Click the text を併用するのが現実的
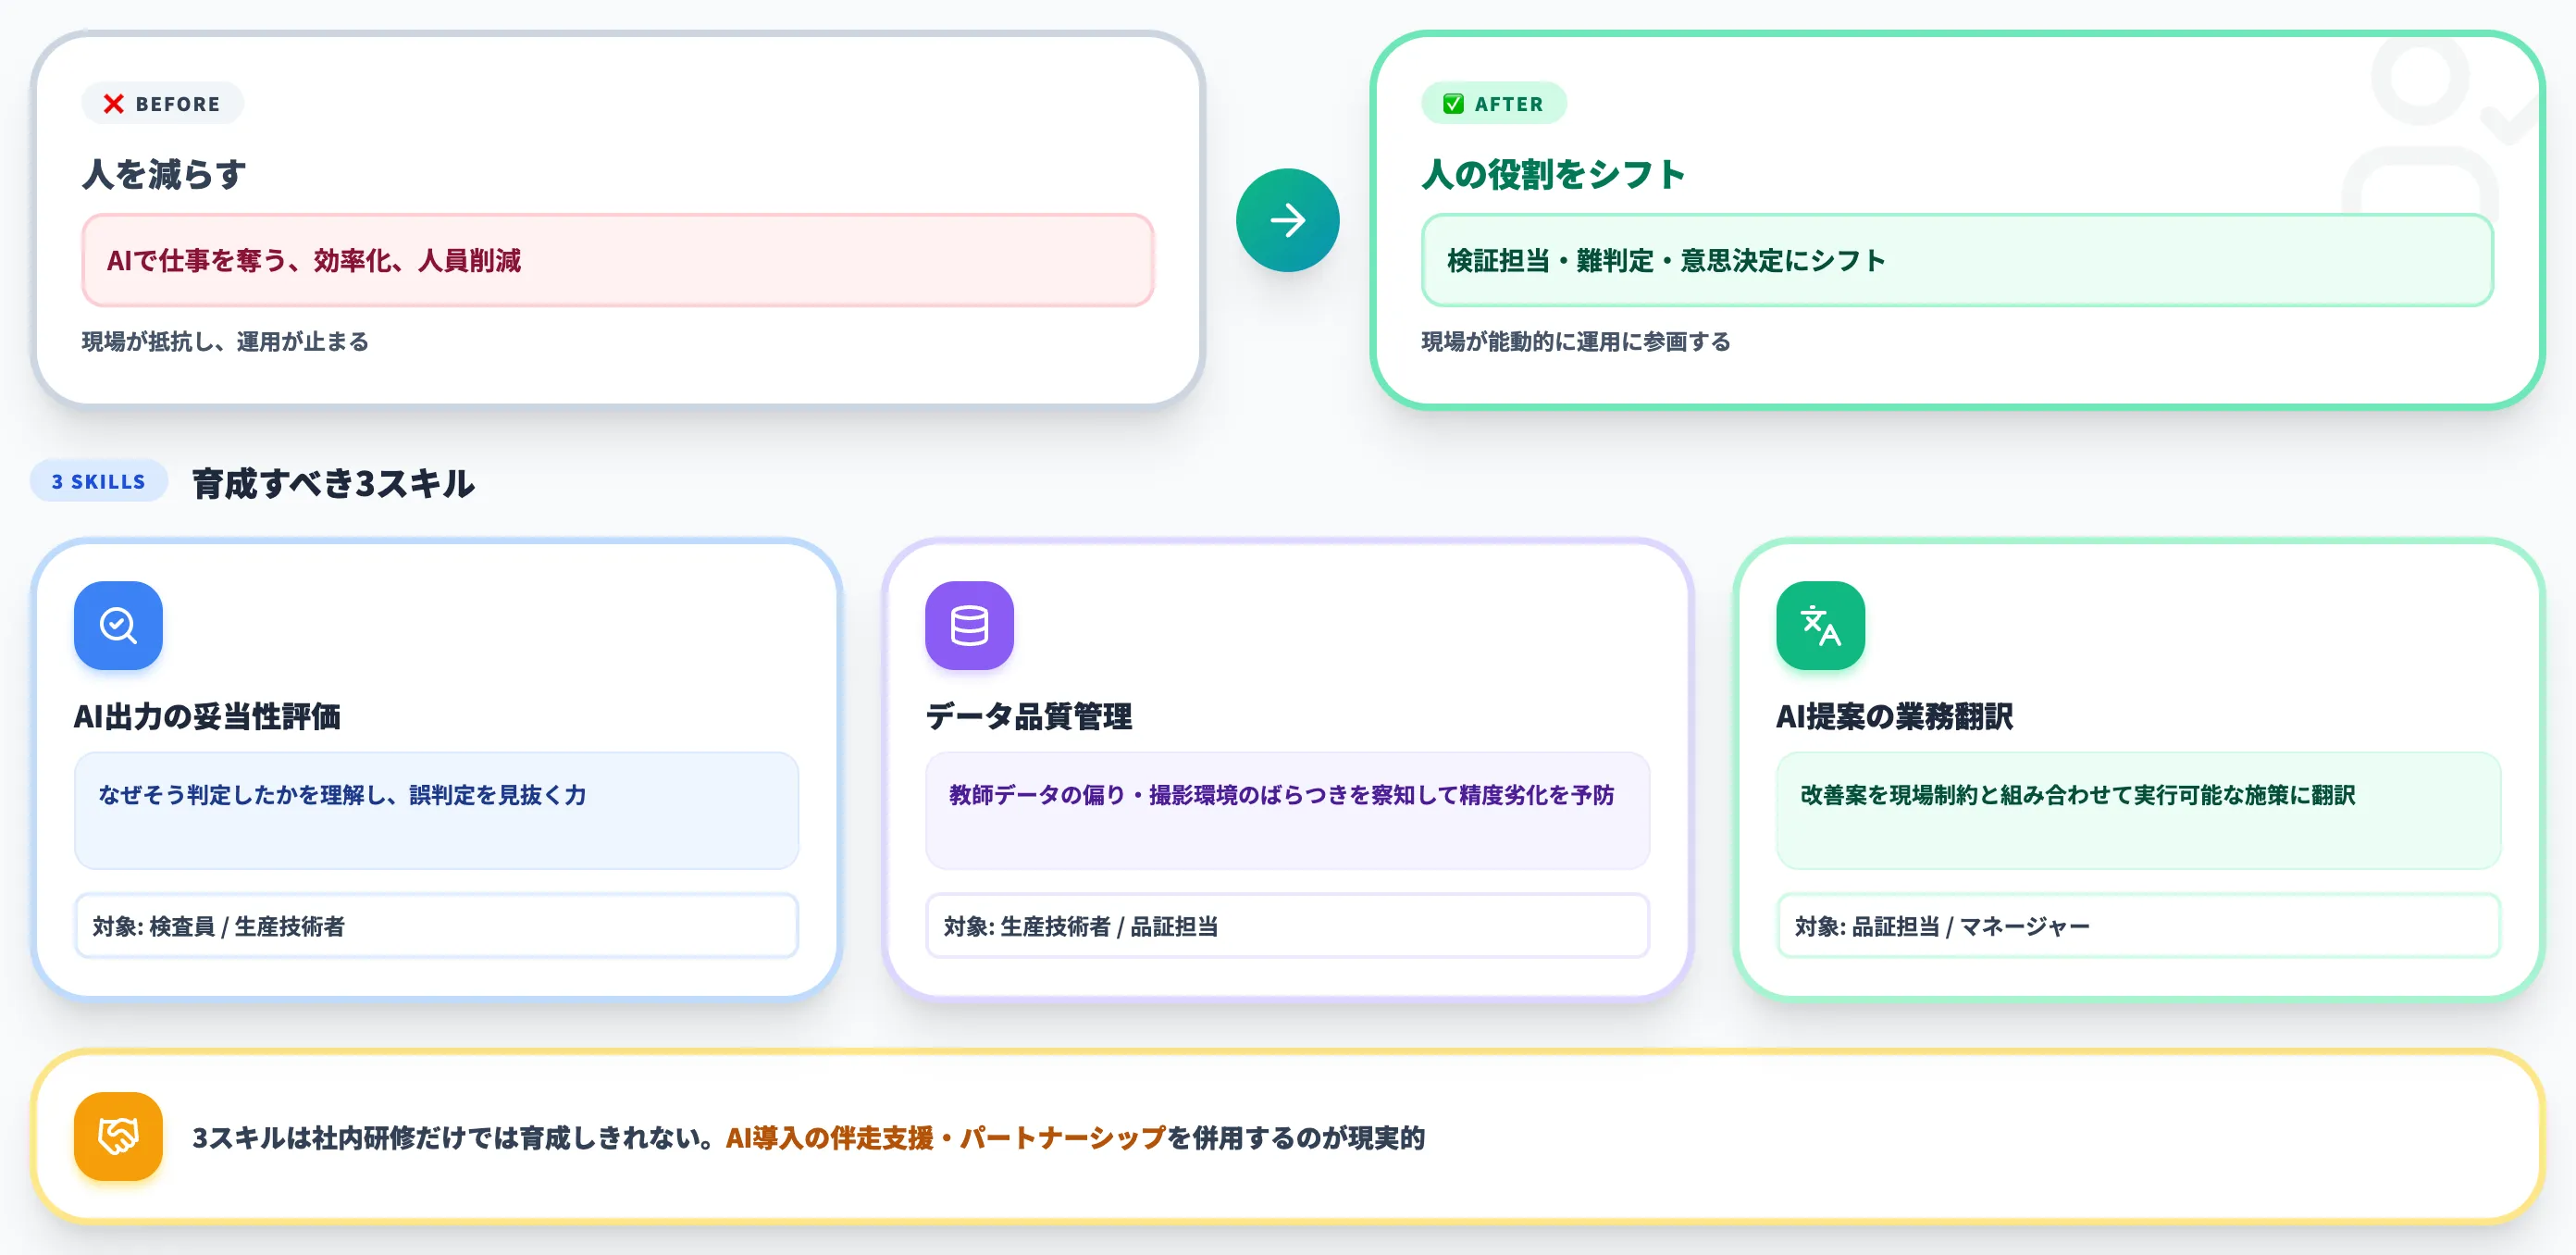This screenshot has width=2576, height=1255. (x=1296, y=1138)
